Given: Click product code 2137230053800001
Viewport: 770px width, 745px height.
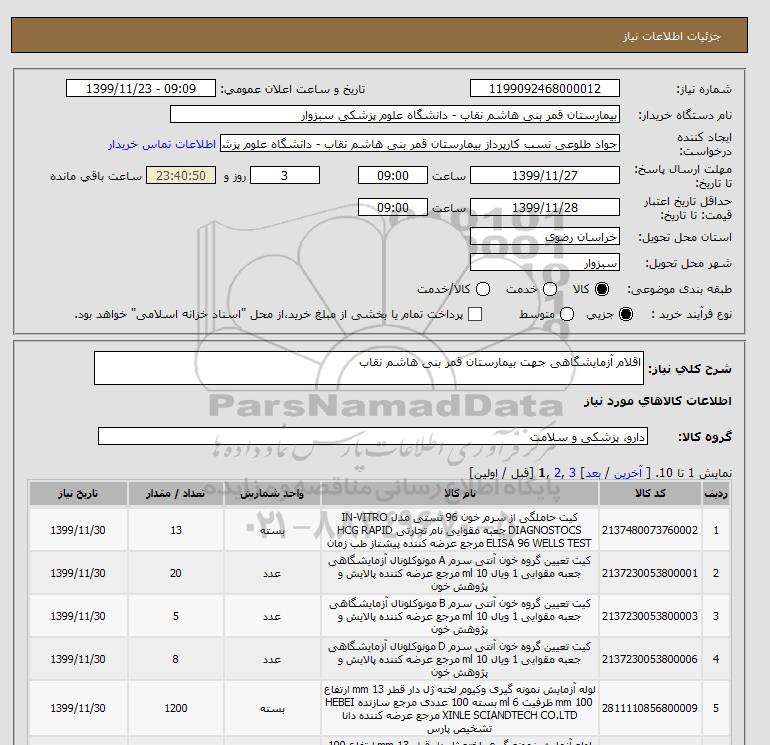Looking at the screenshot, I should click(650, 573).
